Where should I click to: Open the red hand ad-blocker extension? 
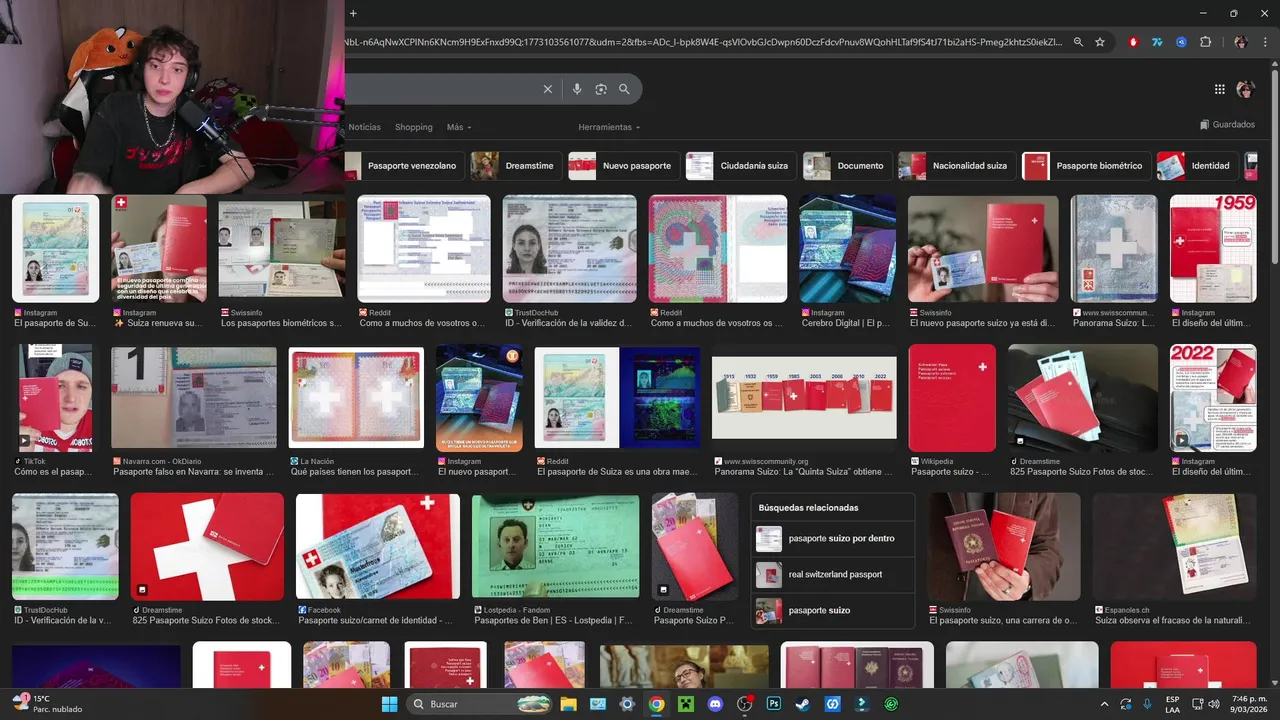(1133, 42)
